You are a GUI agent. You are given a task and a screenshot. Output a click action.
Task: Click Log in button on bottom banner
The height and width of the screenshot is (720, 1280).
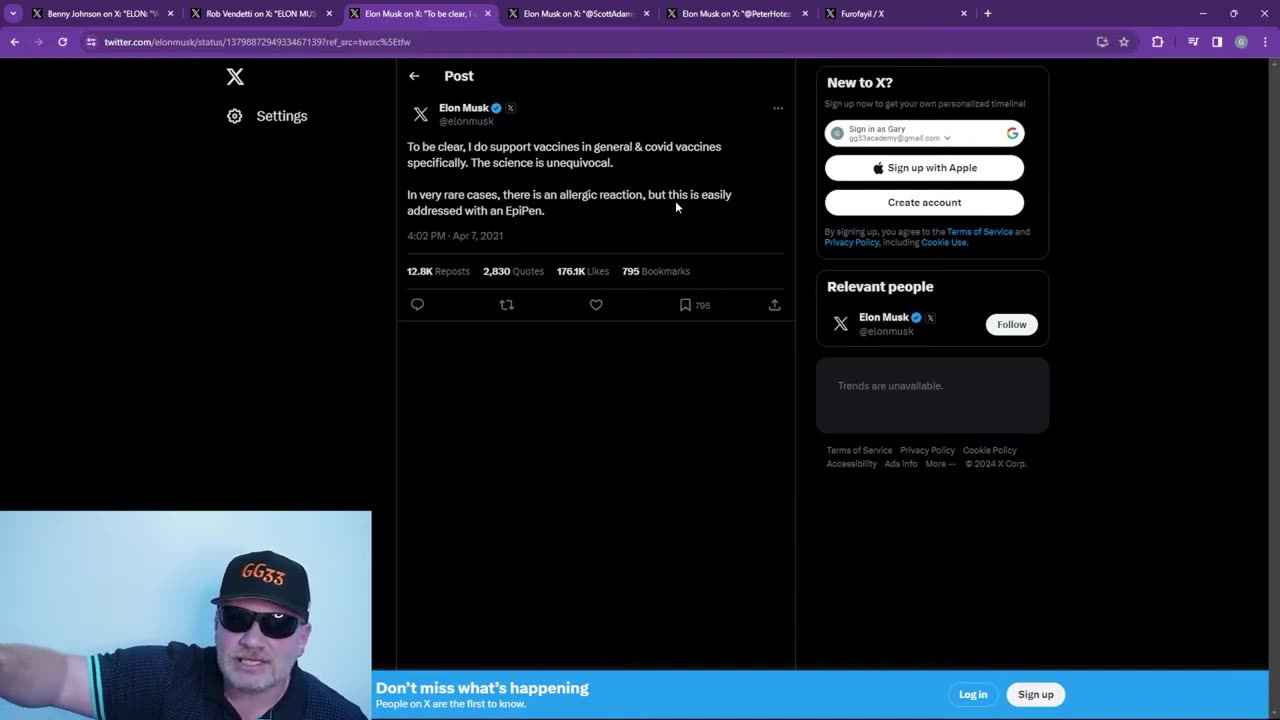(x=973, y=694)
